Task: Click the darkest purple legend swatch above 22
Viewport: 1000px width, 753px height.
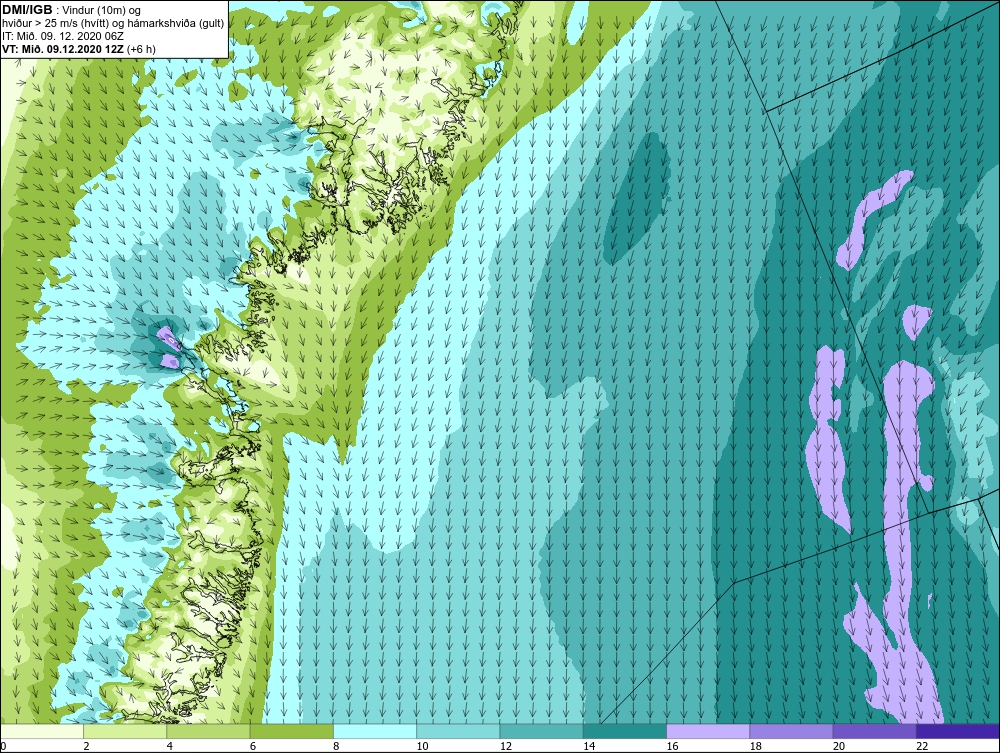Action: click(957, 732)
